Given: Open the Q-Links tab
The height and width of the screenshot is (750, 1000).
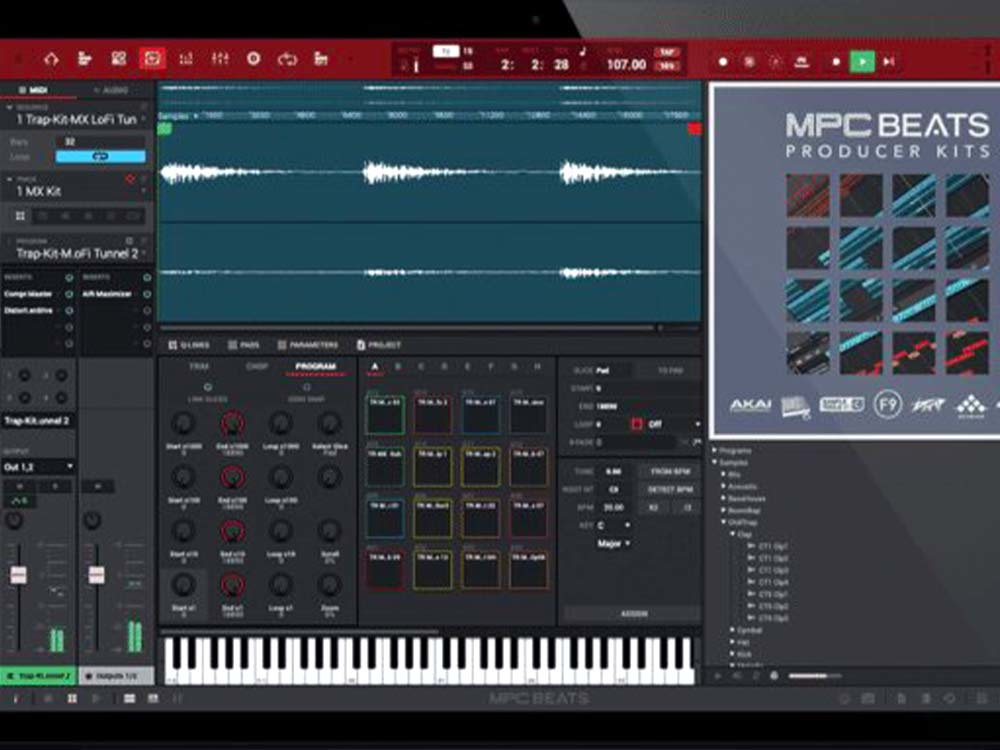Looking at the screenshot, I should pos(189,345).
